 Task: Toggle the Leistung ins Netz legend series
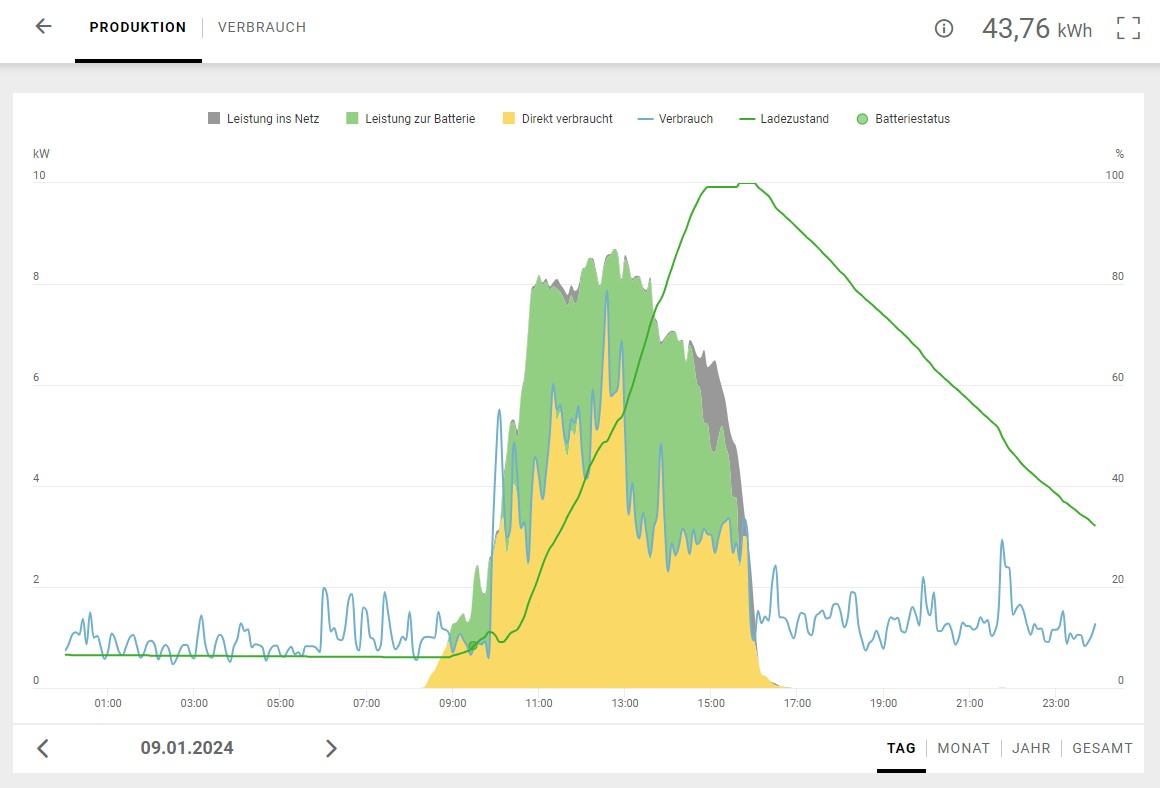click(x=263, y=118)
